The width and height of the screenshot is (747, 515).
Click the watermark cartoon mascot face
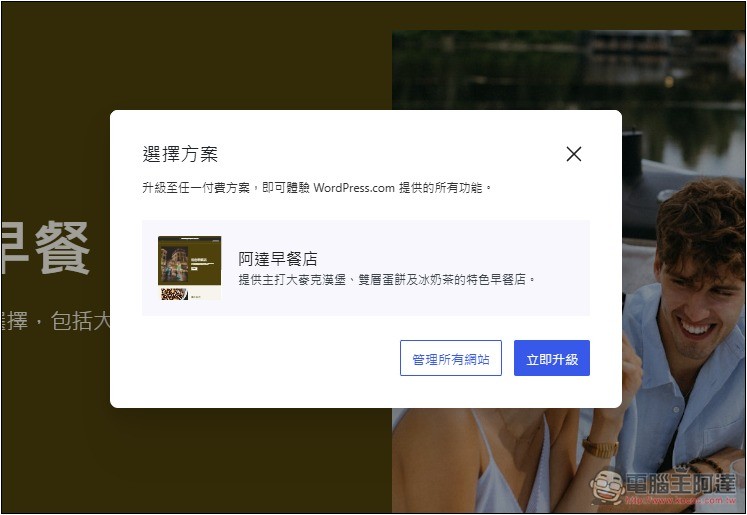607,486
